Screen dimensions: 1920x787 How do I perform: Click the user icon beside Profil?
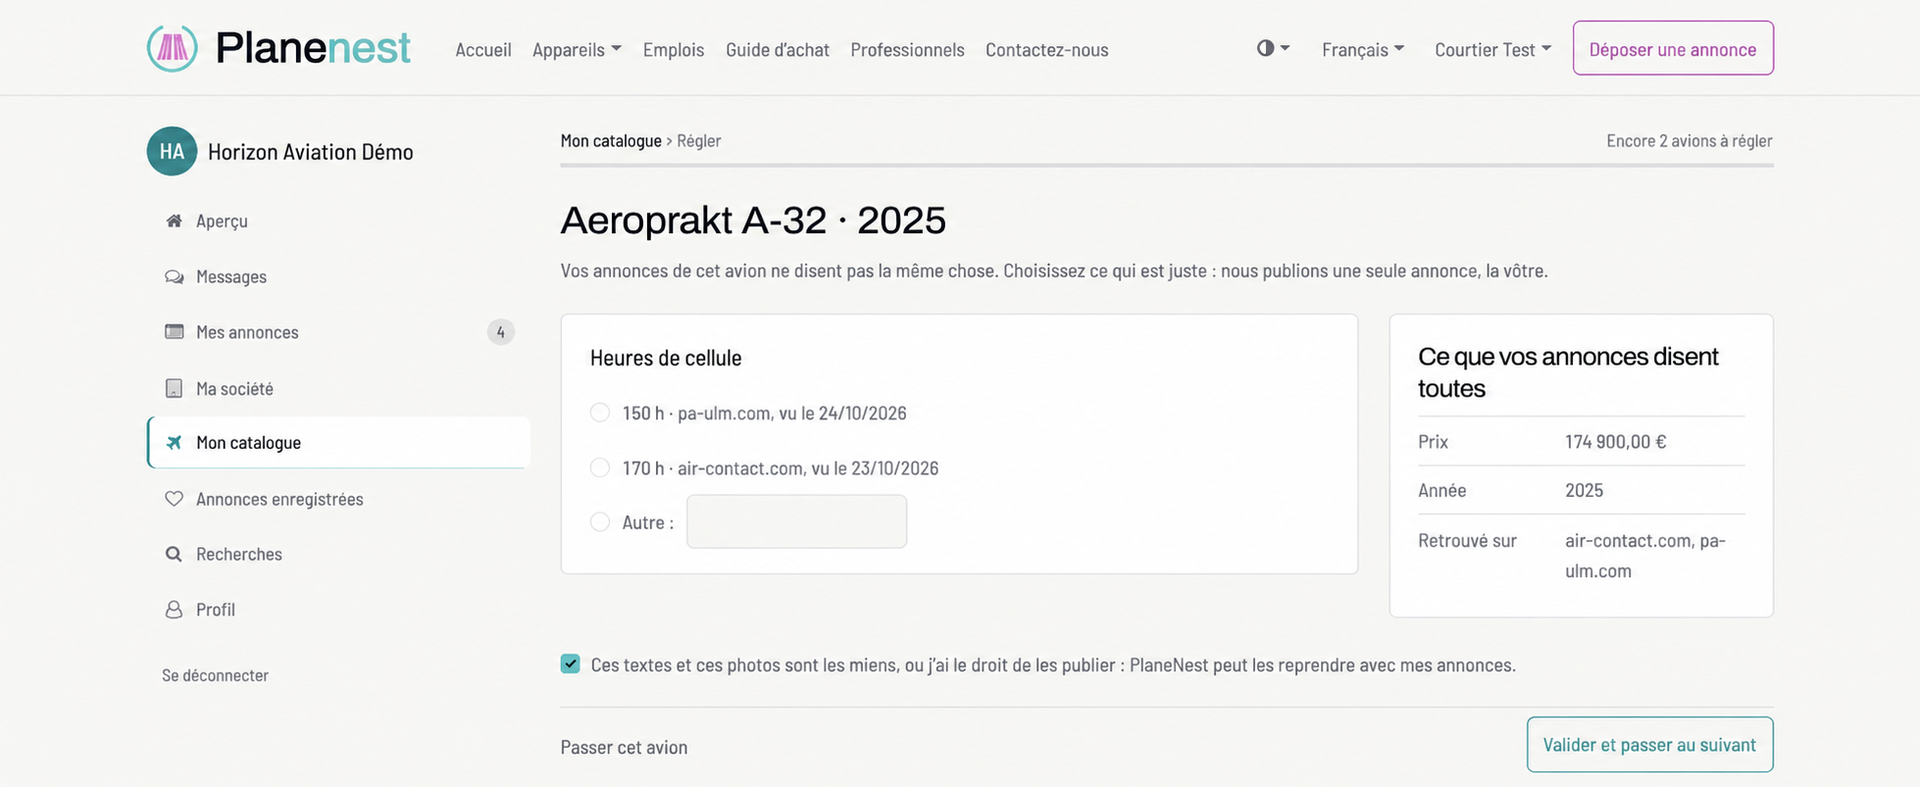(x=174, y=610)
